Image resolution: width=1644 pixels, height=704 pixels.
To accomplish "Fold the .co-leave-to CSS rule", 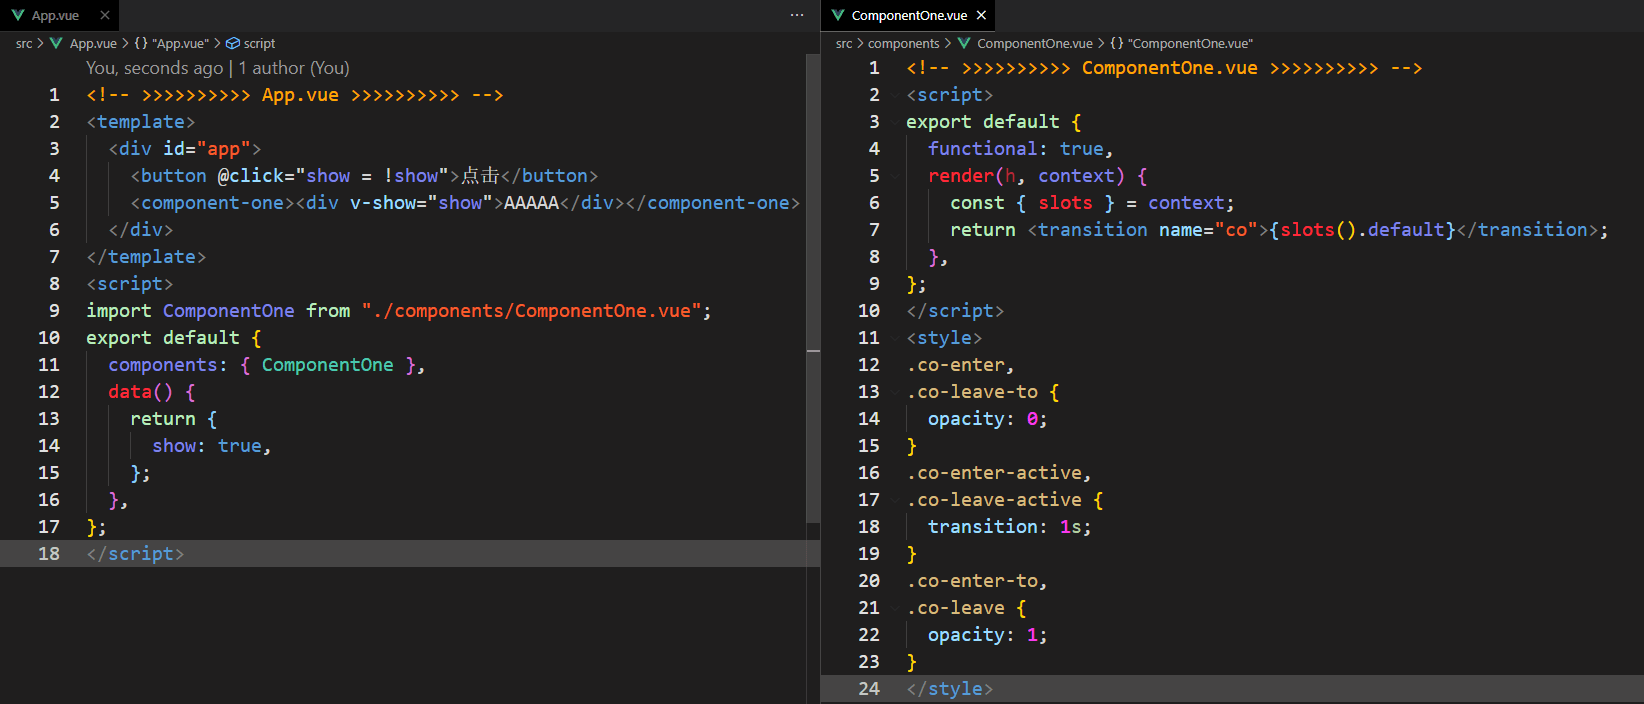I will (x=895, y=392).
